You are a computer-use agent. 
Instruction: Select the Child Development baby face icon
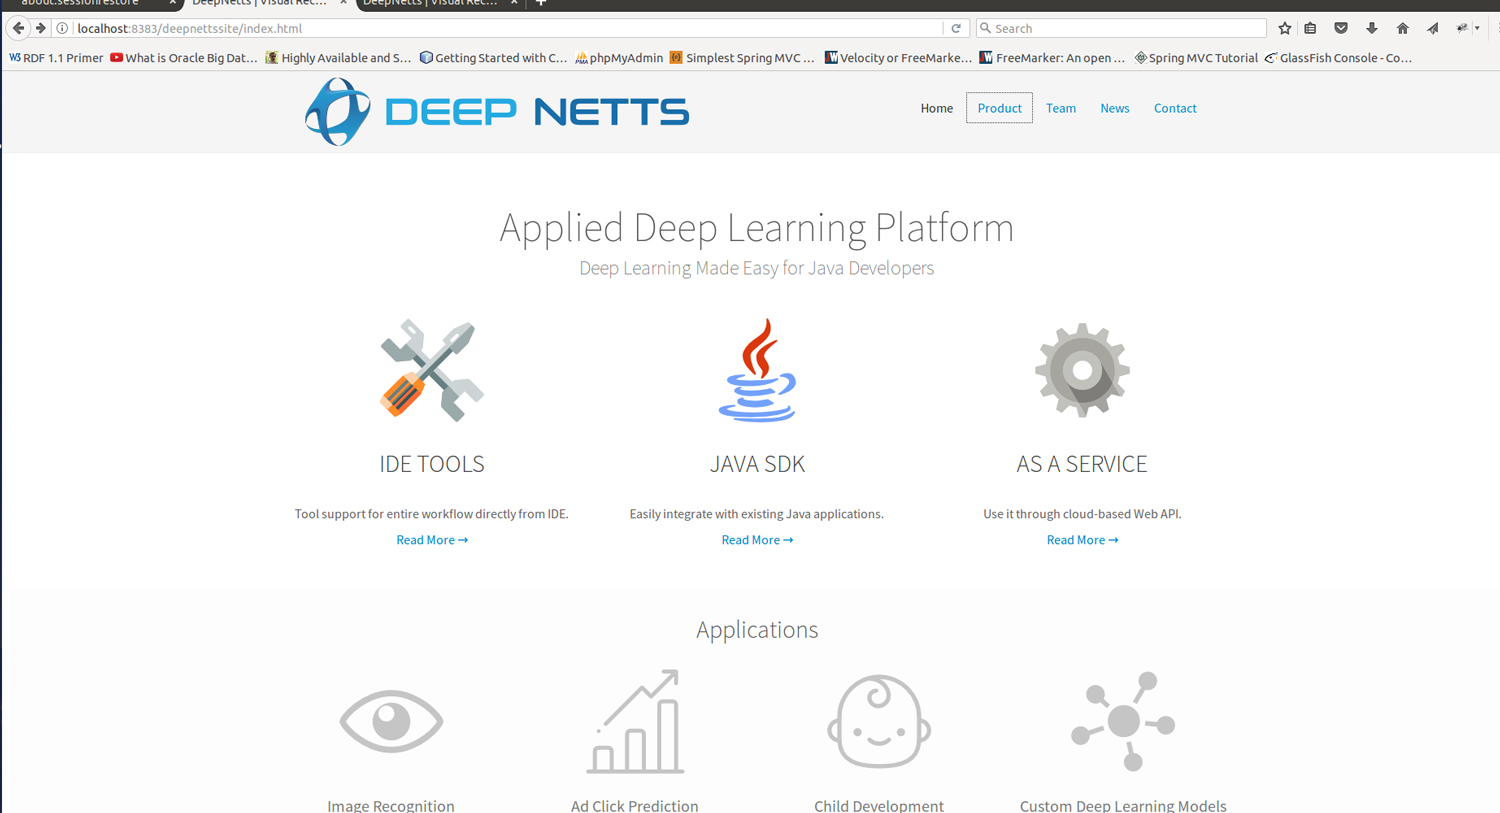pyautogui.click(x=879, y=721)
